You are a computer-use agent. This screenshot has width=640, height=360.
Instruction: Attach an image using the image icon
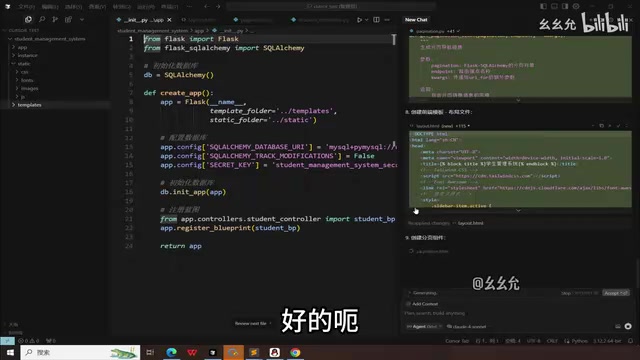pyautogui.click(x=618, y=327)
